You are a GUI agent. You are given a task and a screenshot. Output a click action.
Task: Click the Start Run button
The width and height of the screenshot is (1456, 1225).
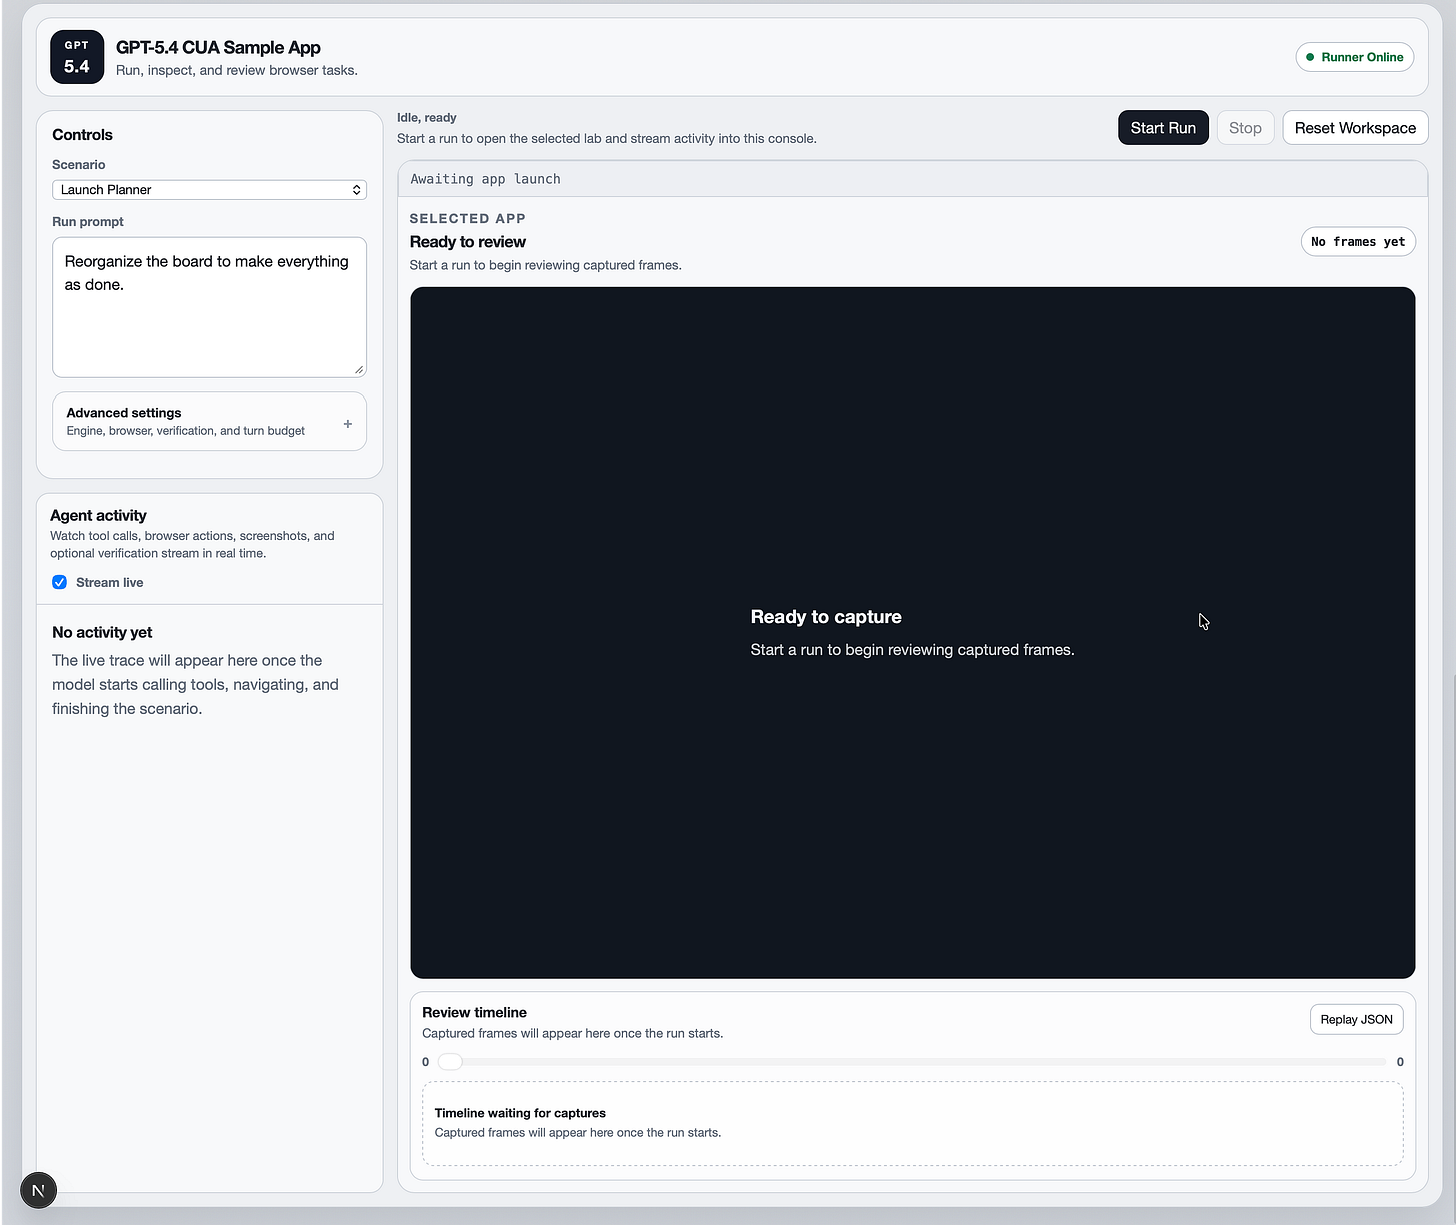(1163, 128)
